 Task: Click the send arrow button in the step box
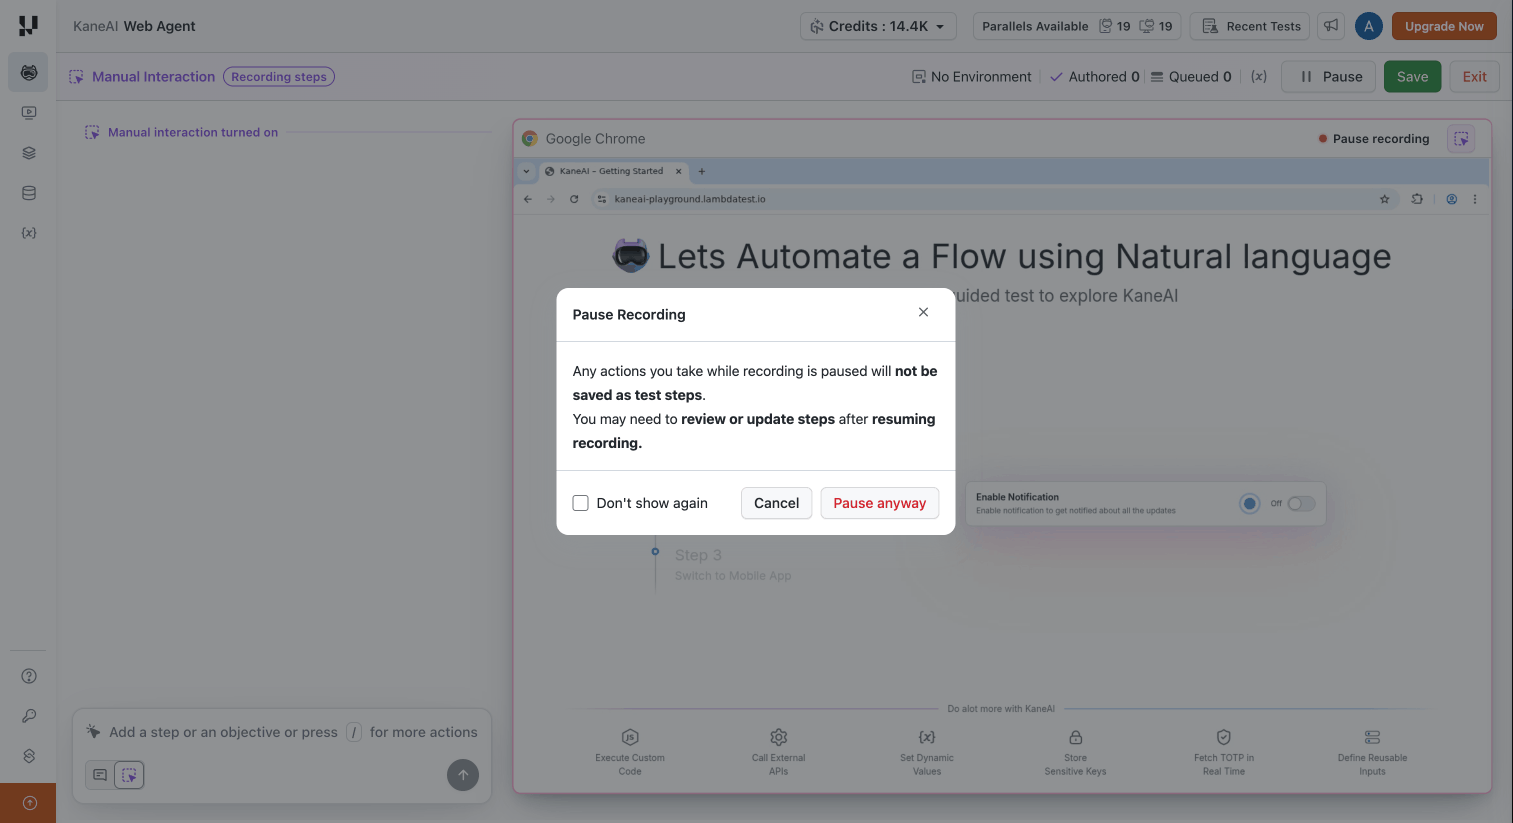coord(462,775)
